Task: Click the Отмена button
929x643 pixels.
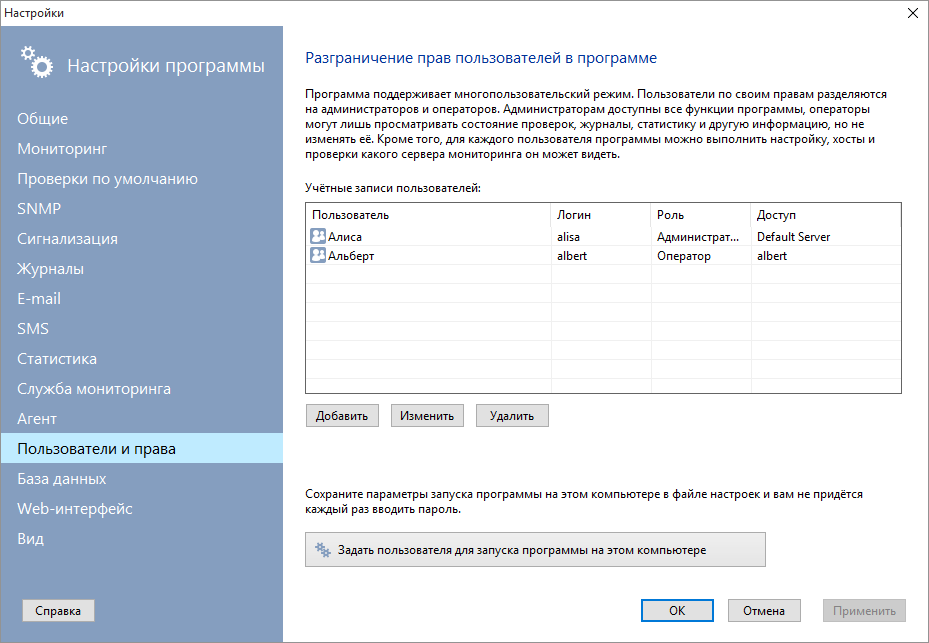Action: coord(764,610)
